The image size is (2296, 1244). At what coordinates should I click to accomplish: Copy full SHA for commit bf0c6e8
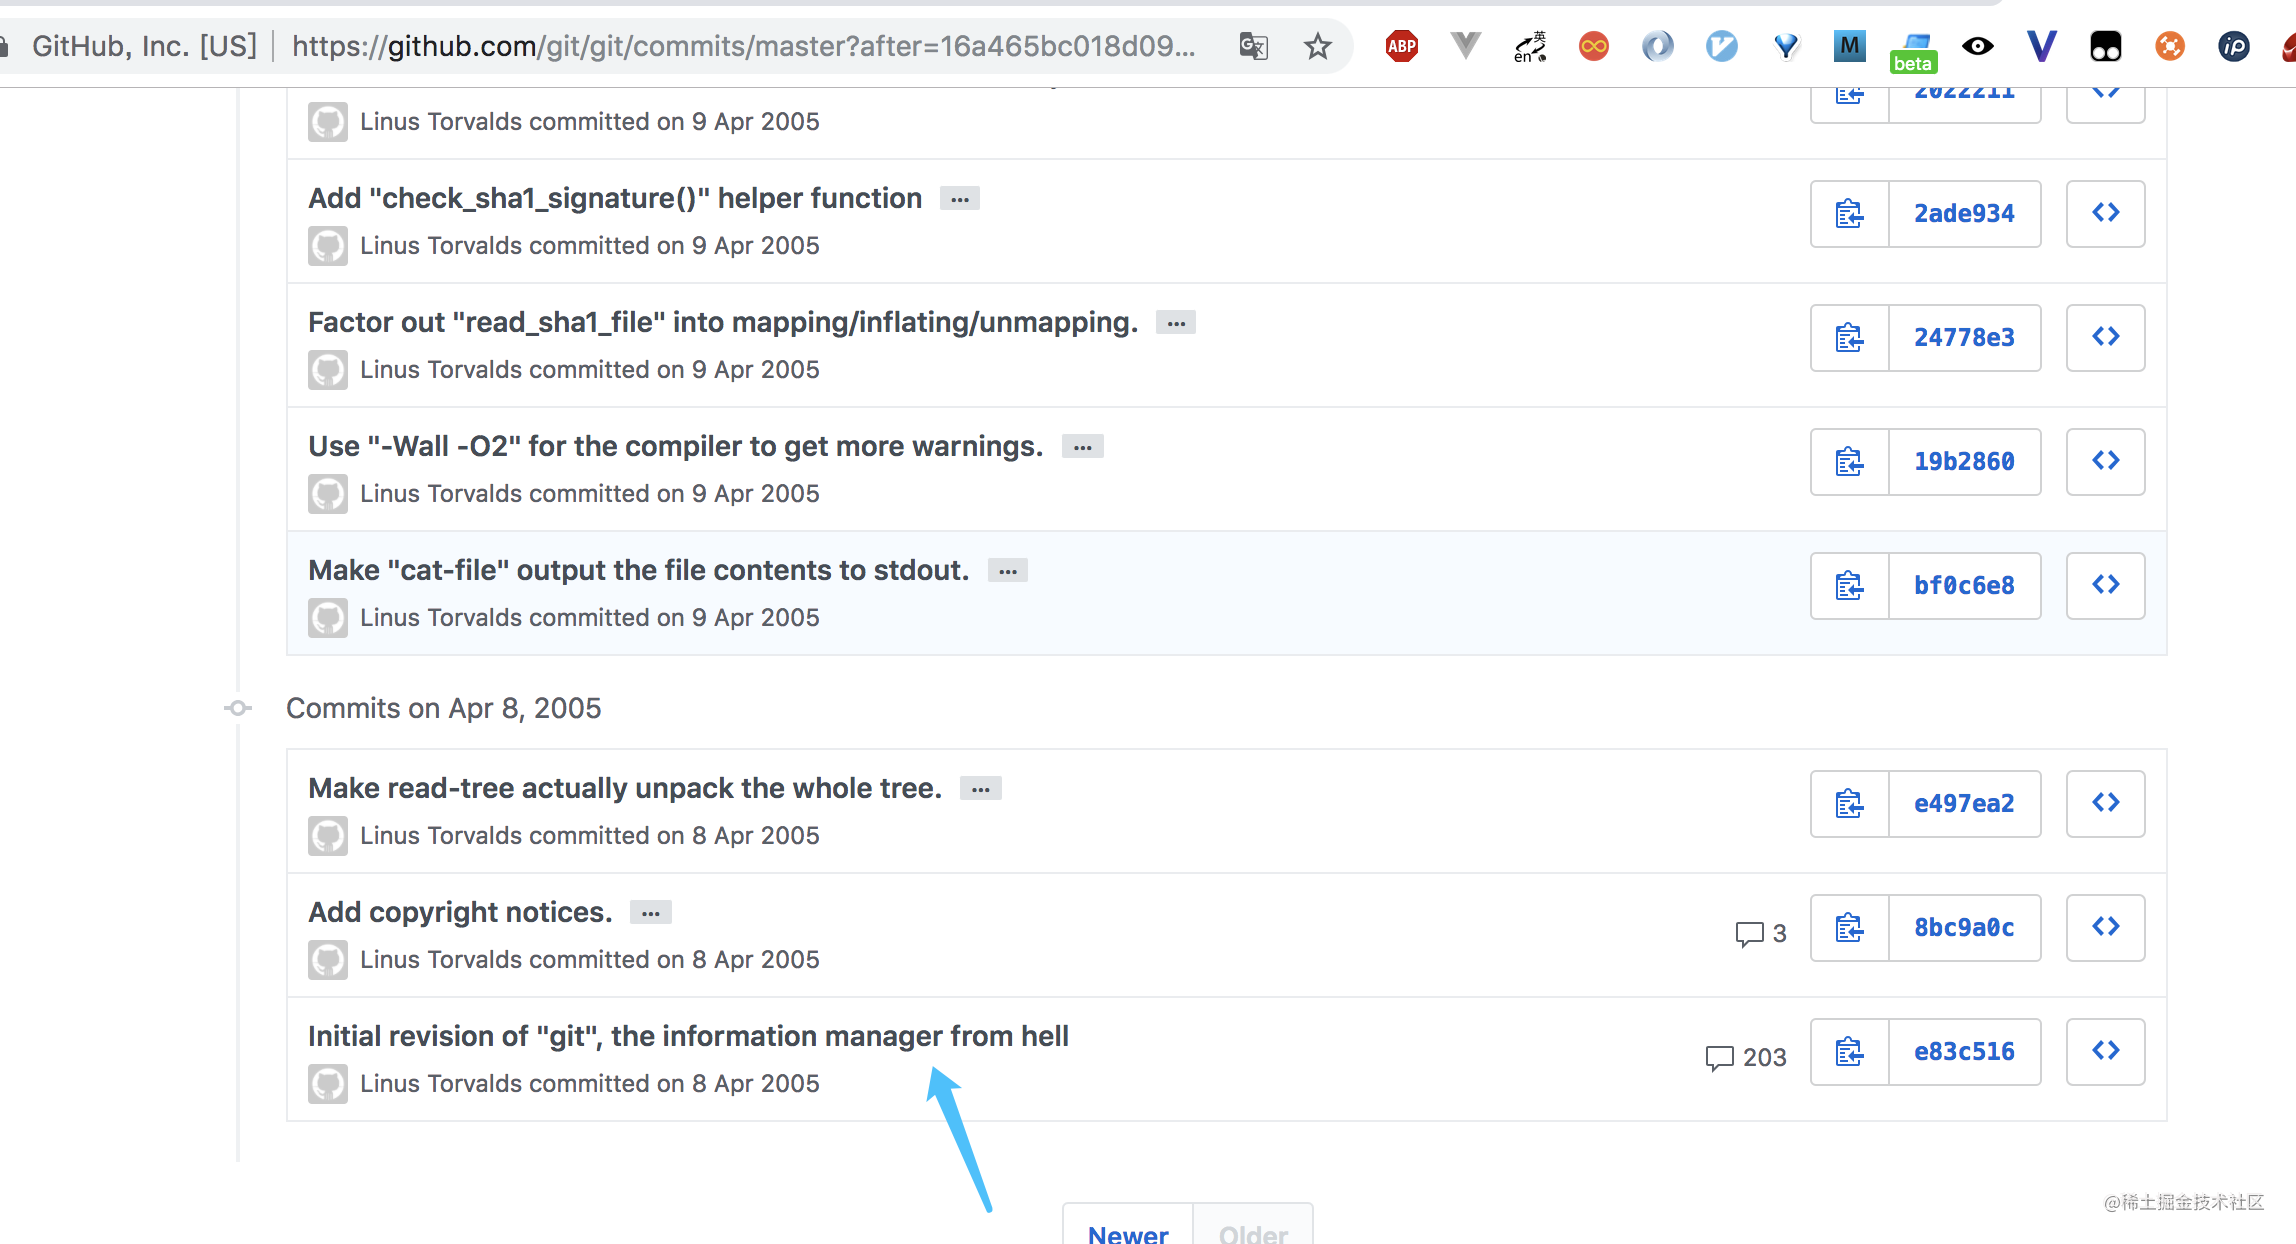point(1849,586)
